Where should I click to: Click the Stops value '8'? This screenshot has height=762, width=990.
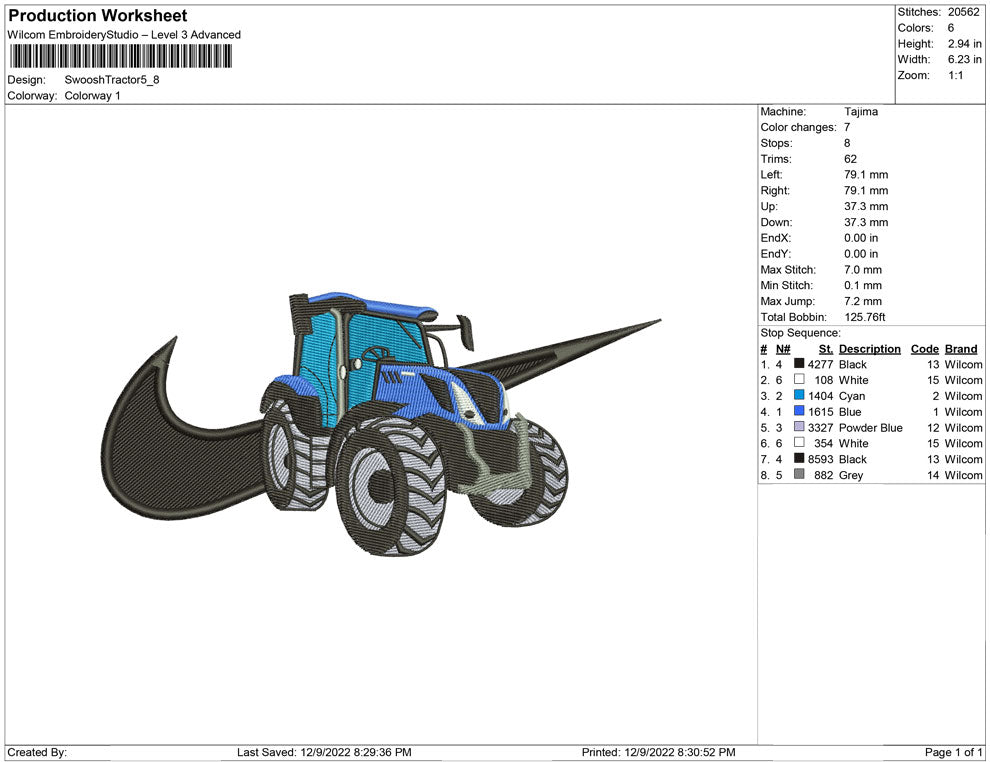point(847,143)
